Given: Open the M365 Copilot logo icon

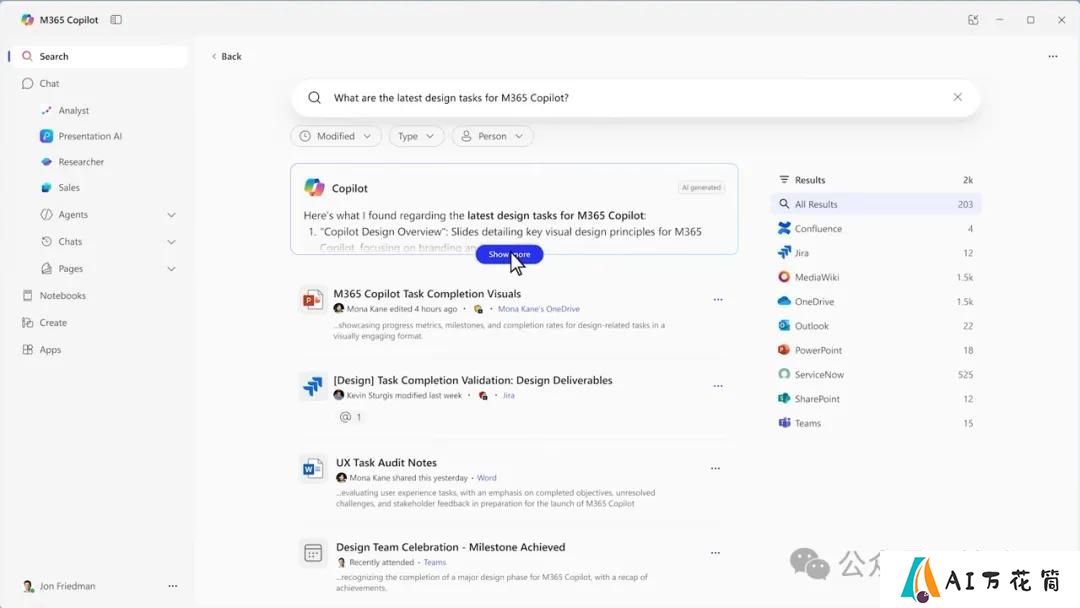Looking at the screenshot, I should 27,20.
